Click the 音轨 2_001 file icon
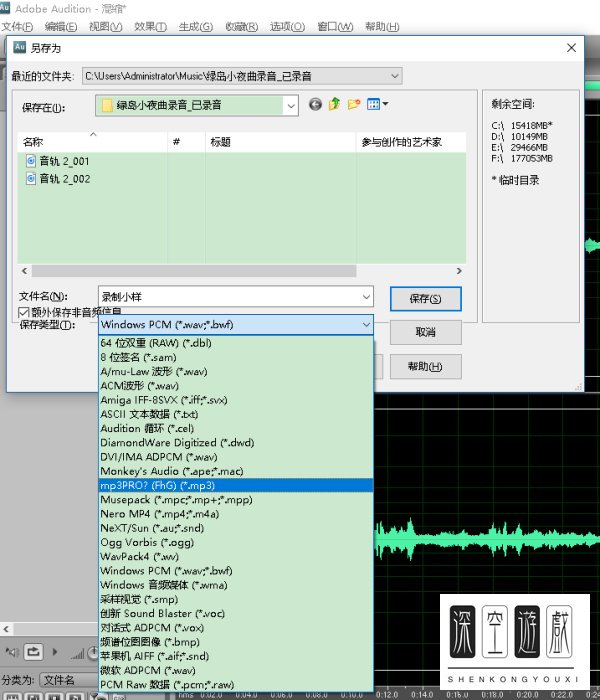600x700 pixels. [31, 161]
